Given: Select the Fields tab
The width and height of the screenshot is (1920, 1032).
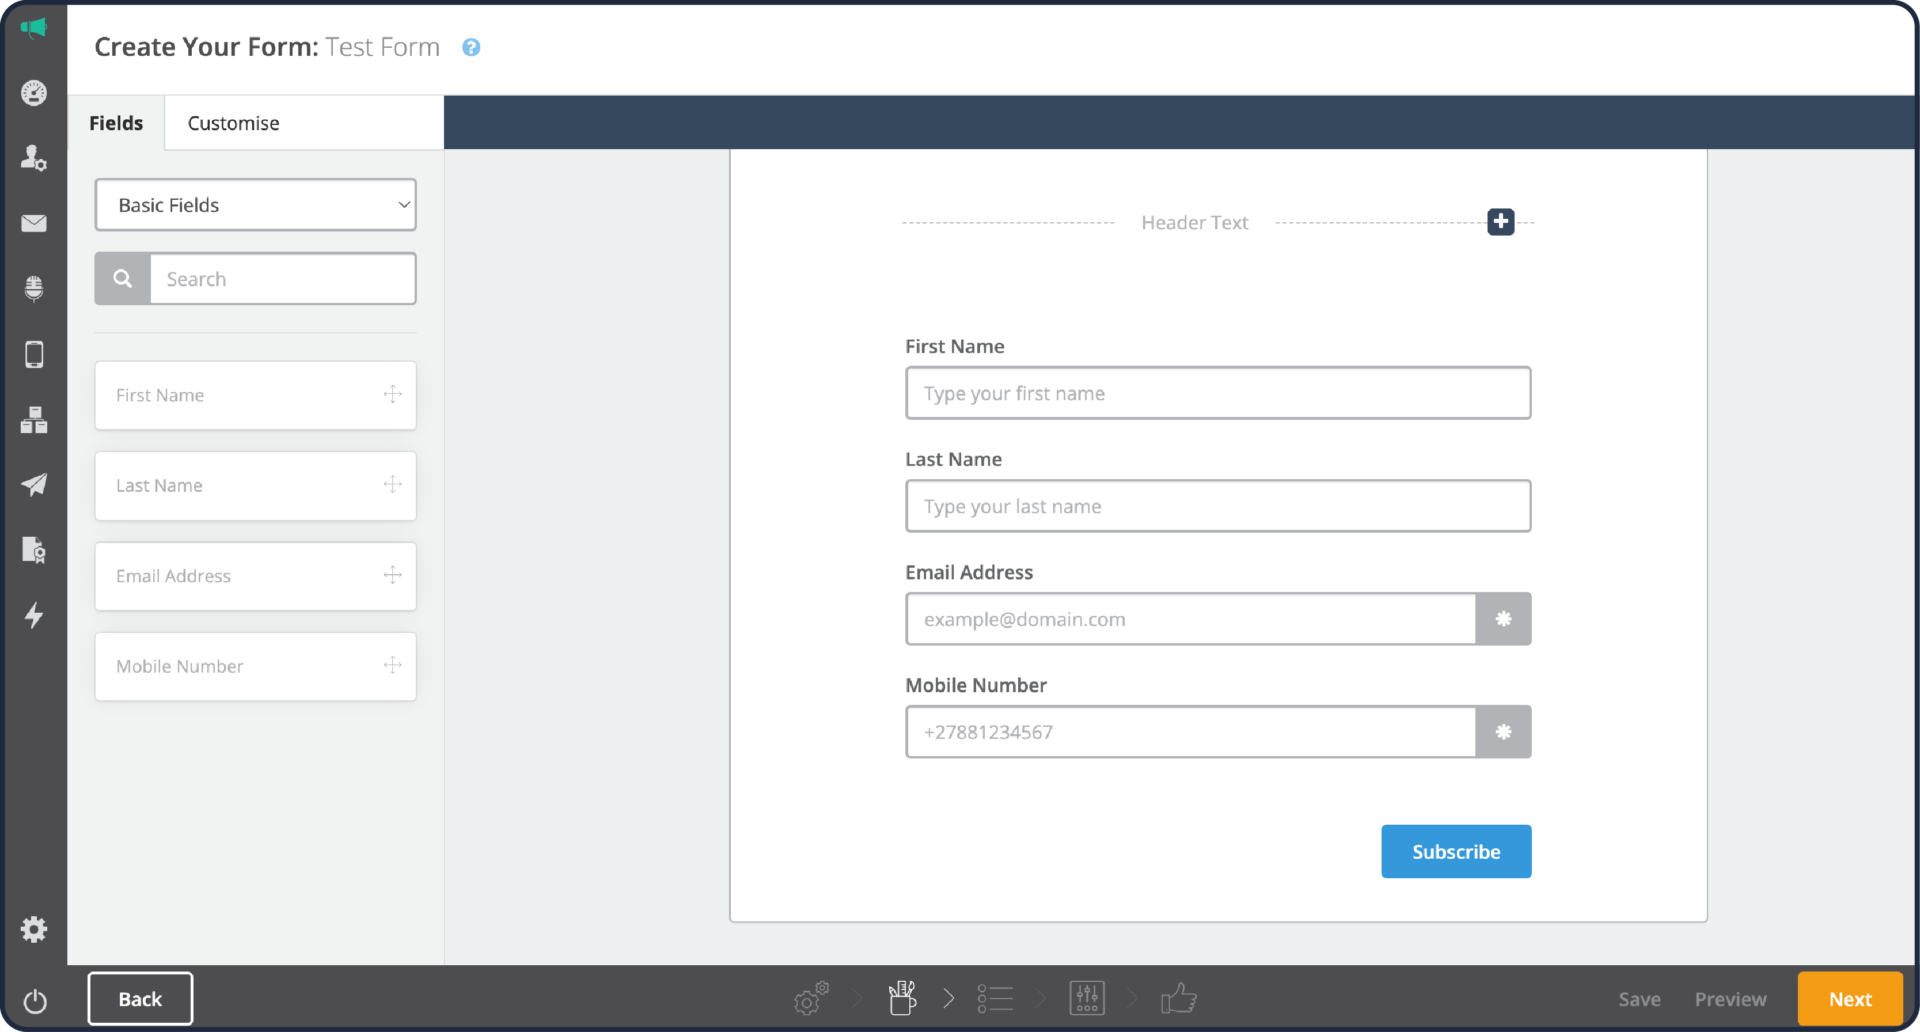Looking at the screenshot, I should tap(116, 122).
